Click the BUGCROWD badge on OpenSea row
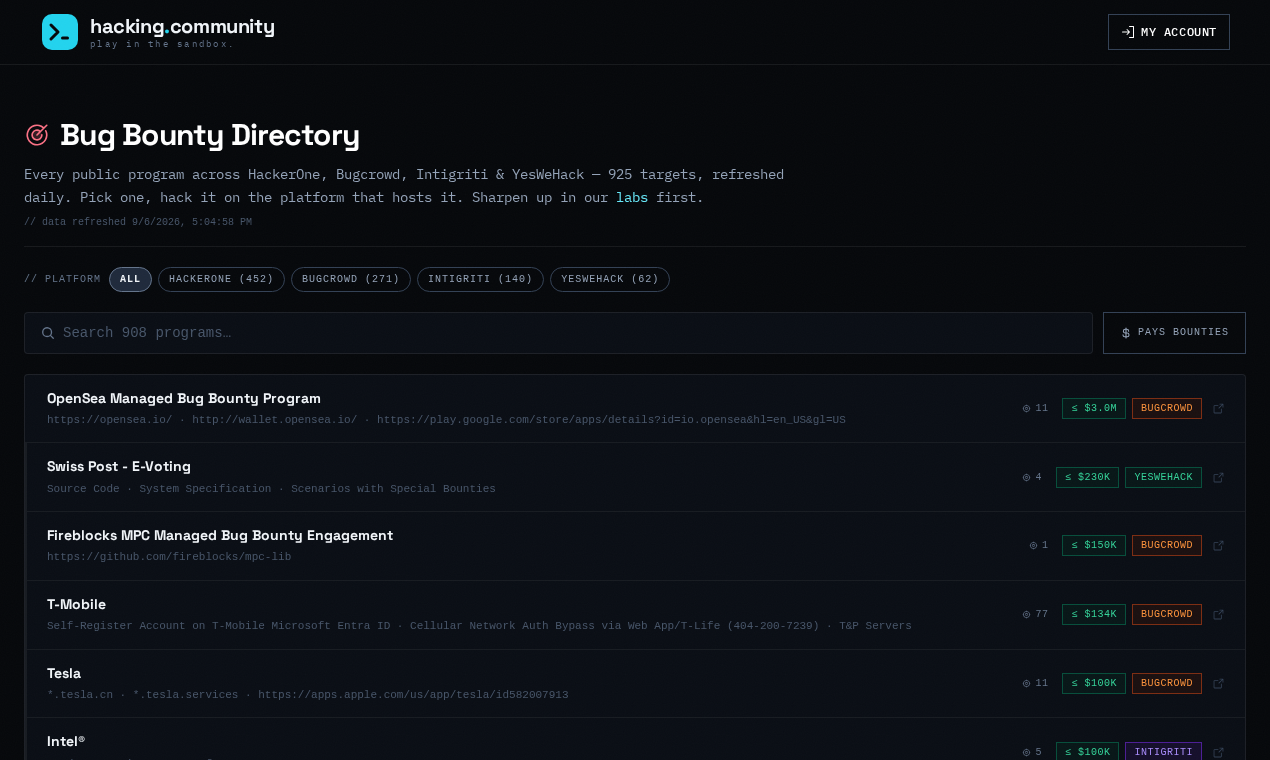 1167,408
